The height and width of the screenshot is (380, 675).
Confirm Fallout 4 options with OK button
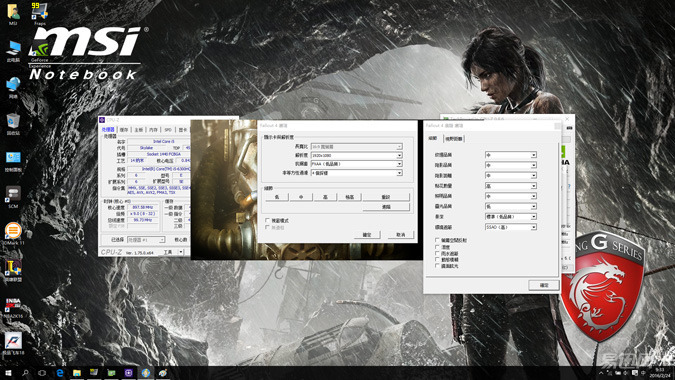point(367,235)
